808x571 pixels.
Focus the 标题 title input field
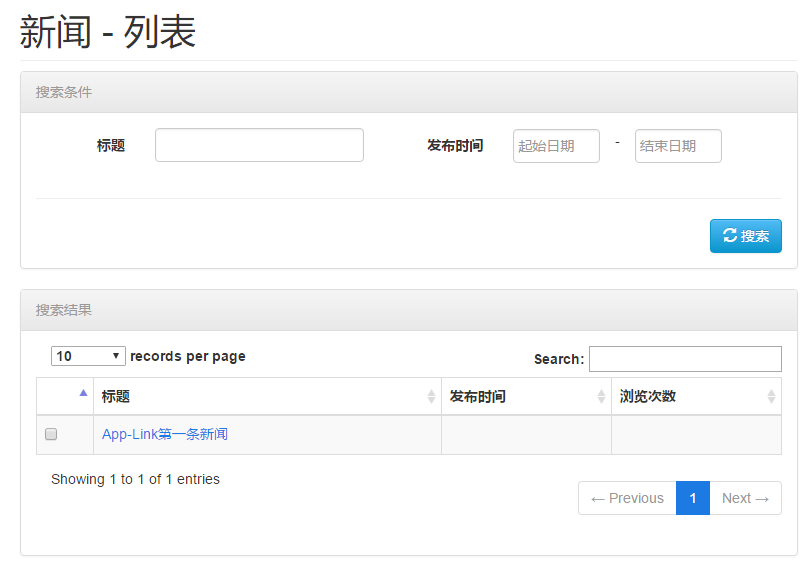point(259,145)
